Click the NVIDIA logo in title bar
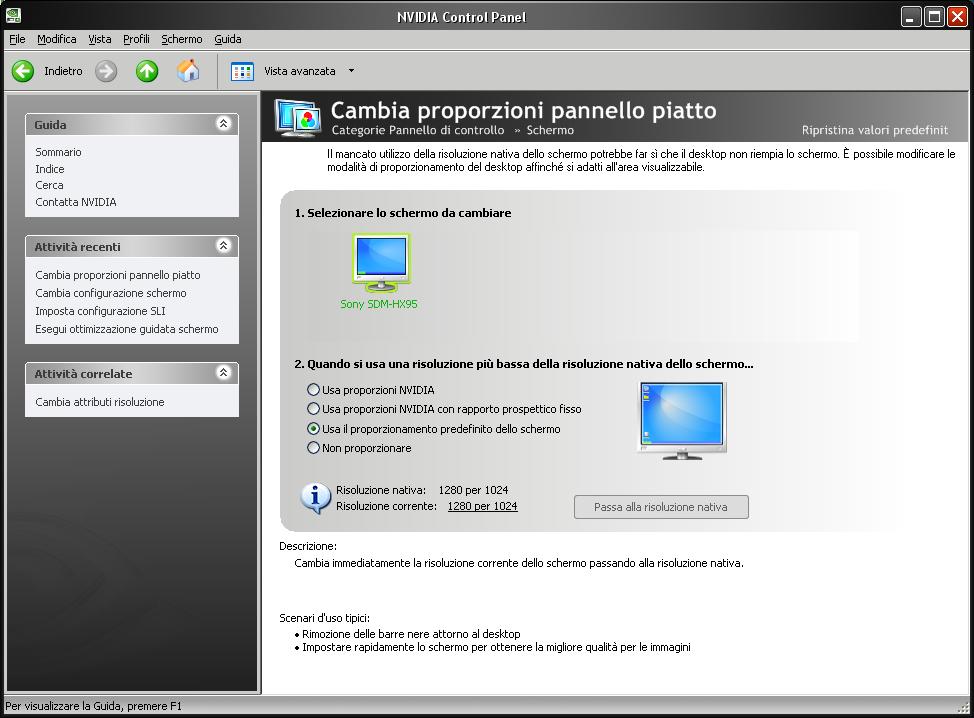The width and height of the screenshot is (974, 718). pos(13,15)
